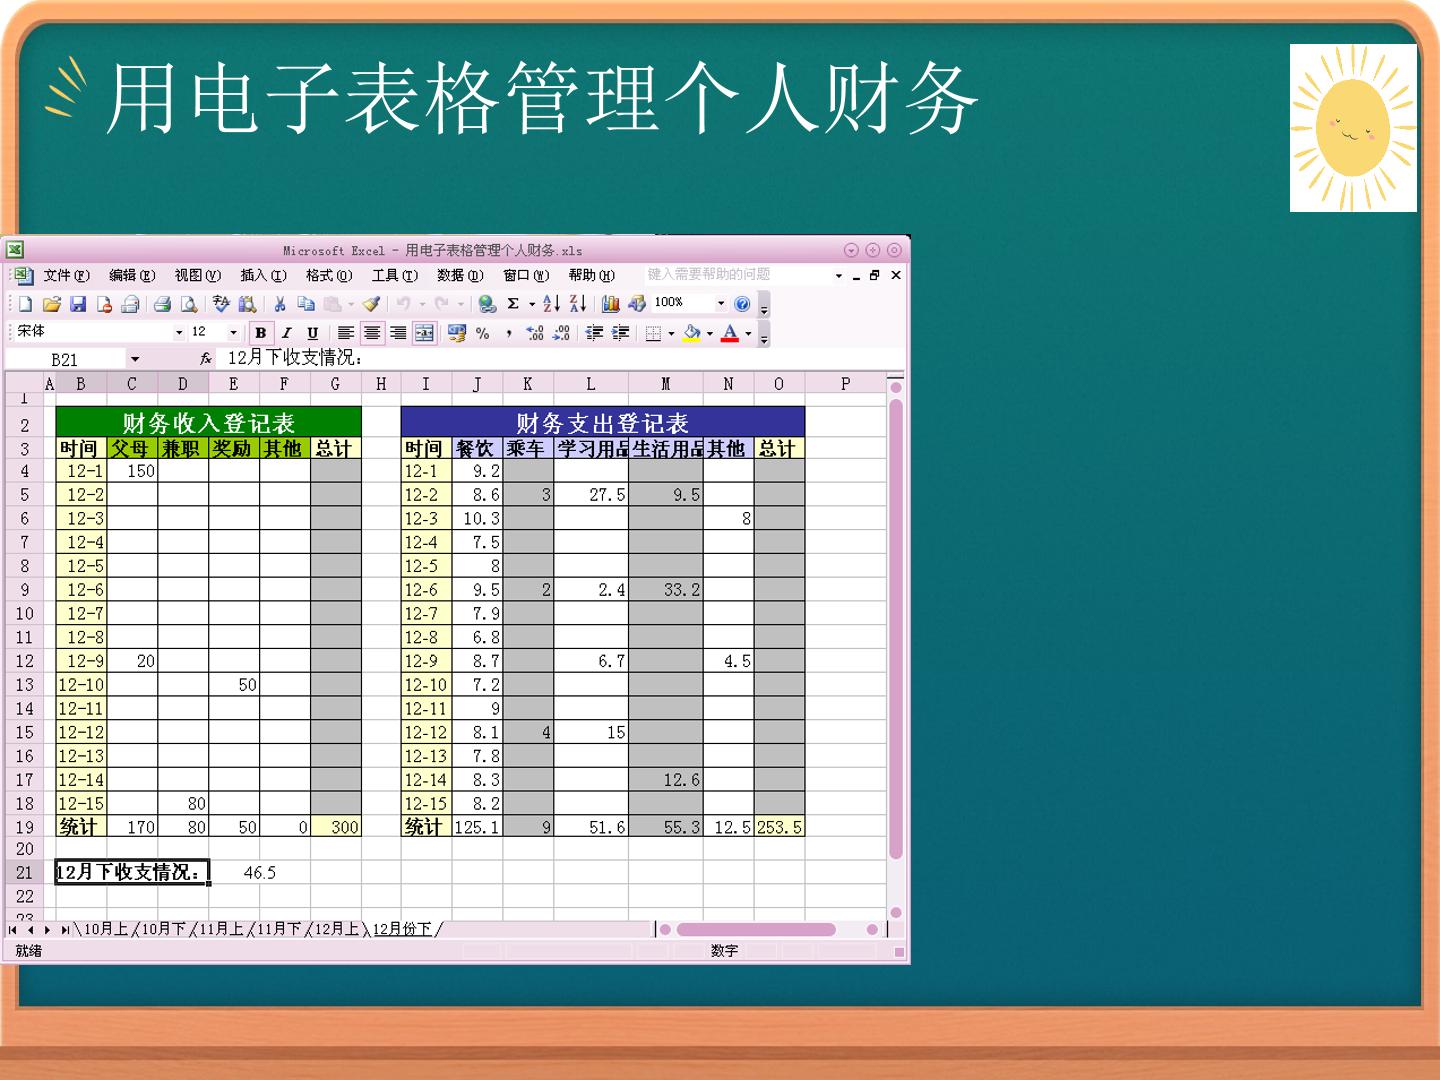Viewport: 1440px width, 1080px height.
Task: Apply Currency style icon
Action: pyautogui.click(x=457, y=333)
